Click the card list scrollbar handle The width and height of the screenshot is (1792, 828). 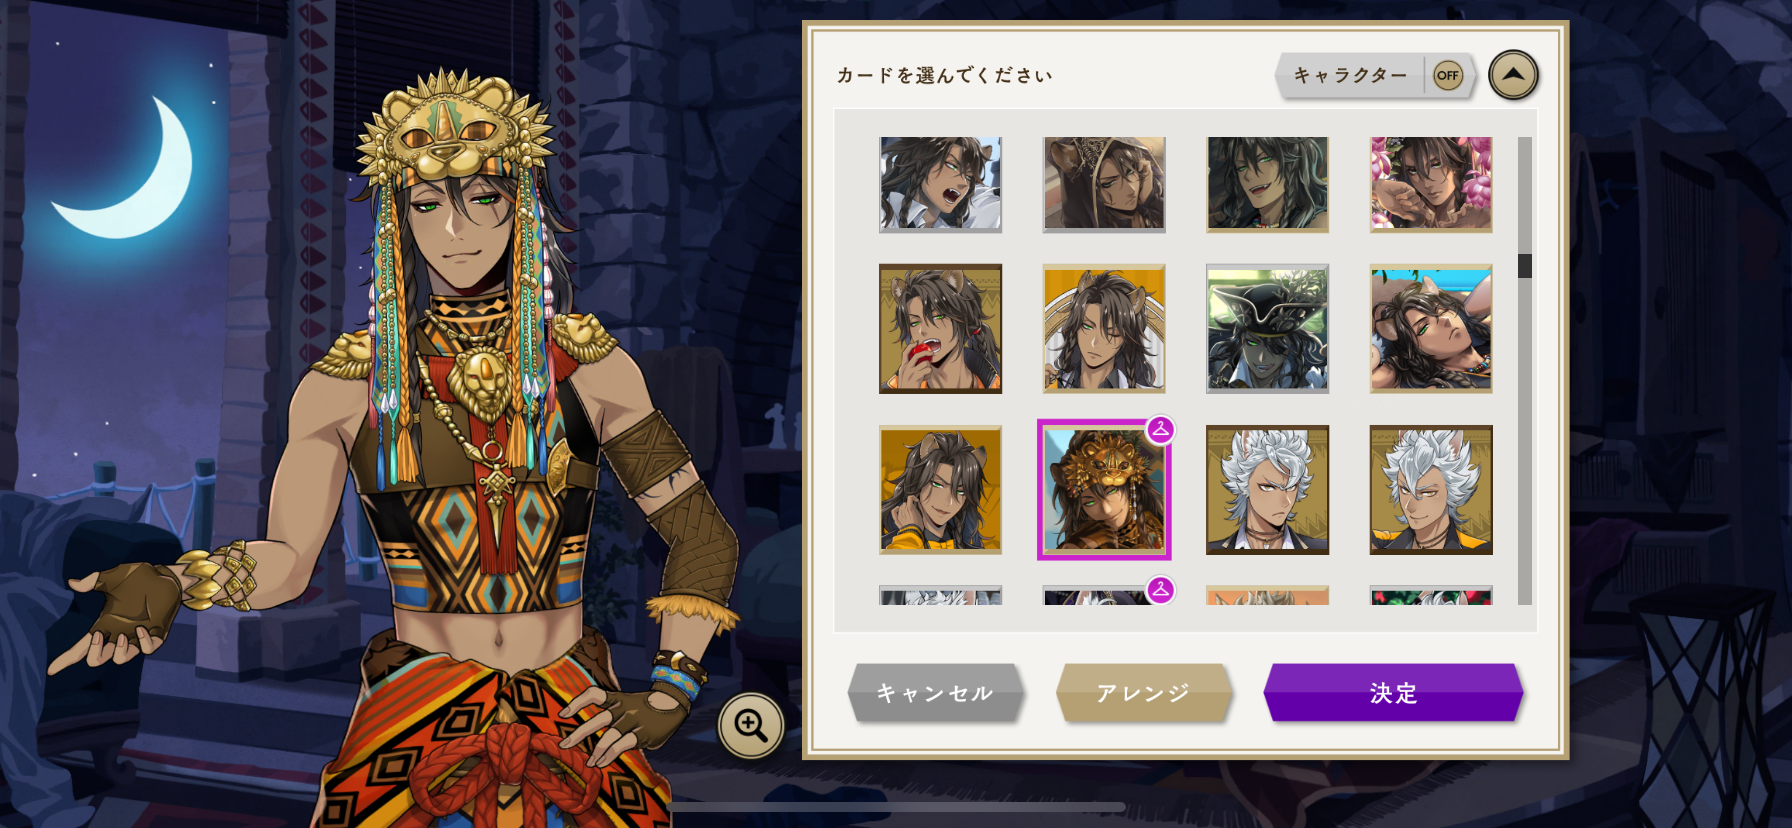[1525, 266]
